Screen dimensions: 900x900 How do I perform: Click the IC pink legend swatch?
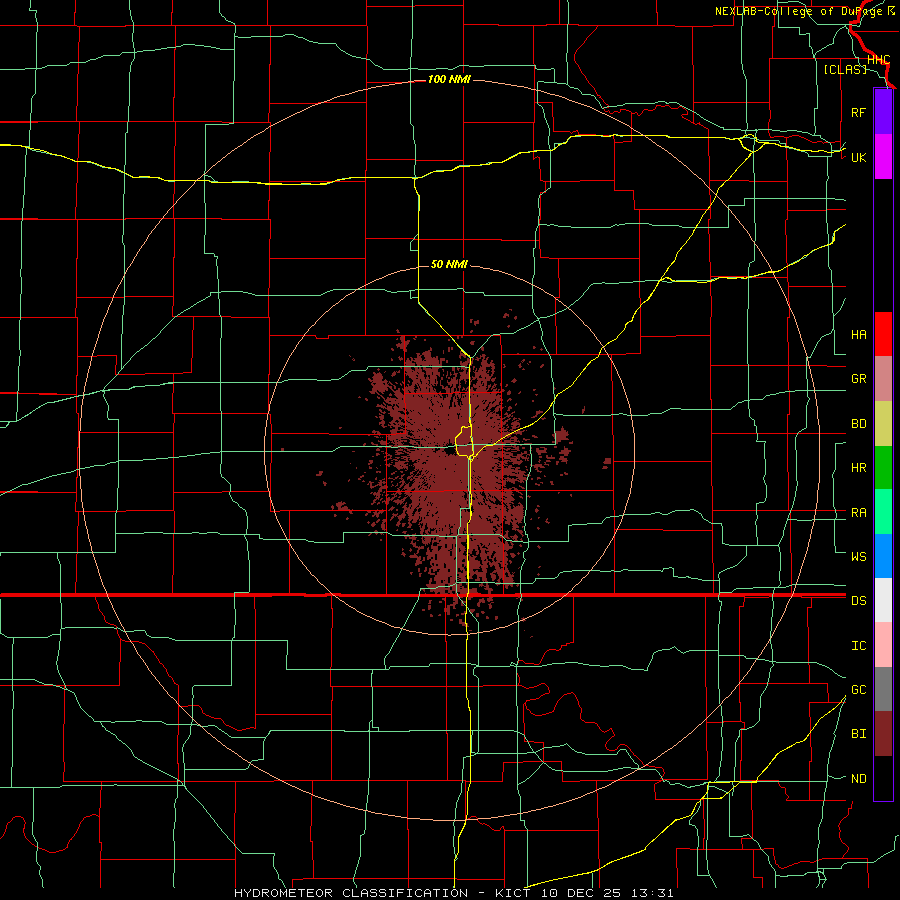coord(883,645)
